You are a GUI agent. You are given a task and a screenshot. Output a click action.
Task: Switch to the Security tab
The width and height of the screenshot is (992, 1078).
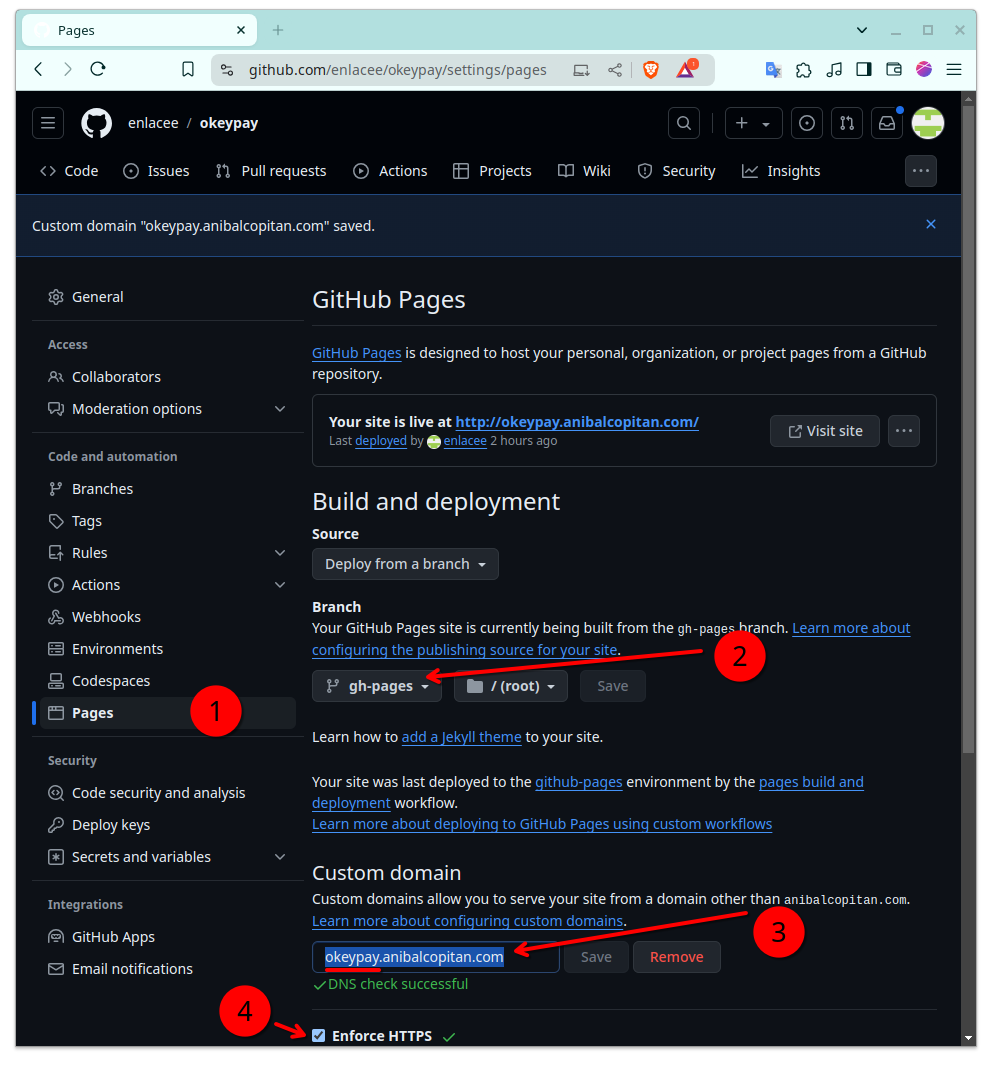pos(676,171)
